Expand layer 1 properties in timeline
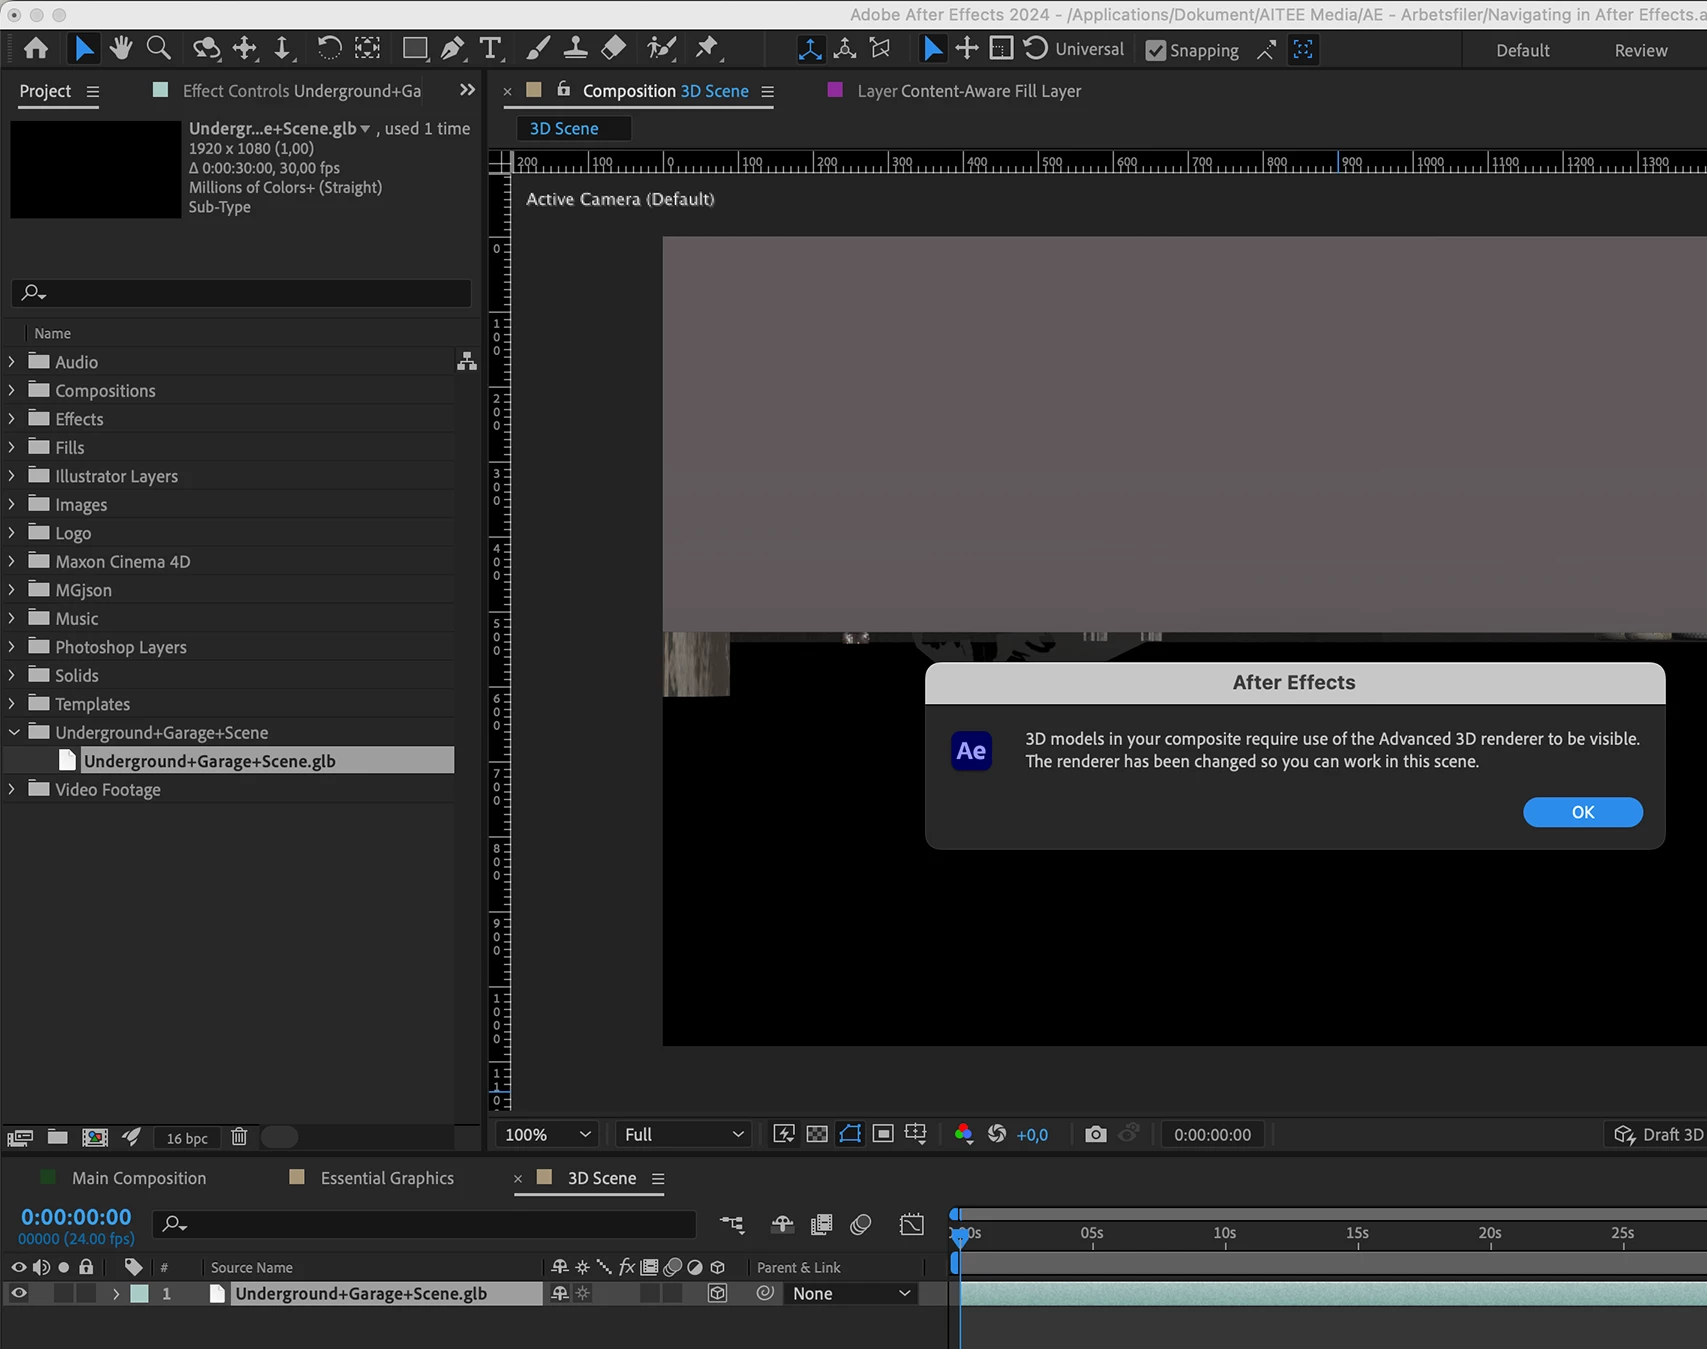 point(116,1293)
